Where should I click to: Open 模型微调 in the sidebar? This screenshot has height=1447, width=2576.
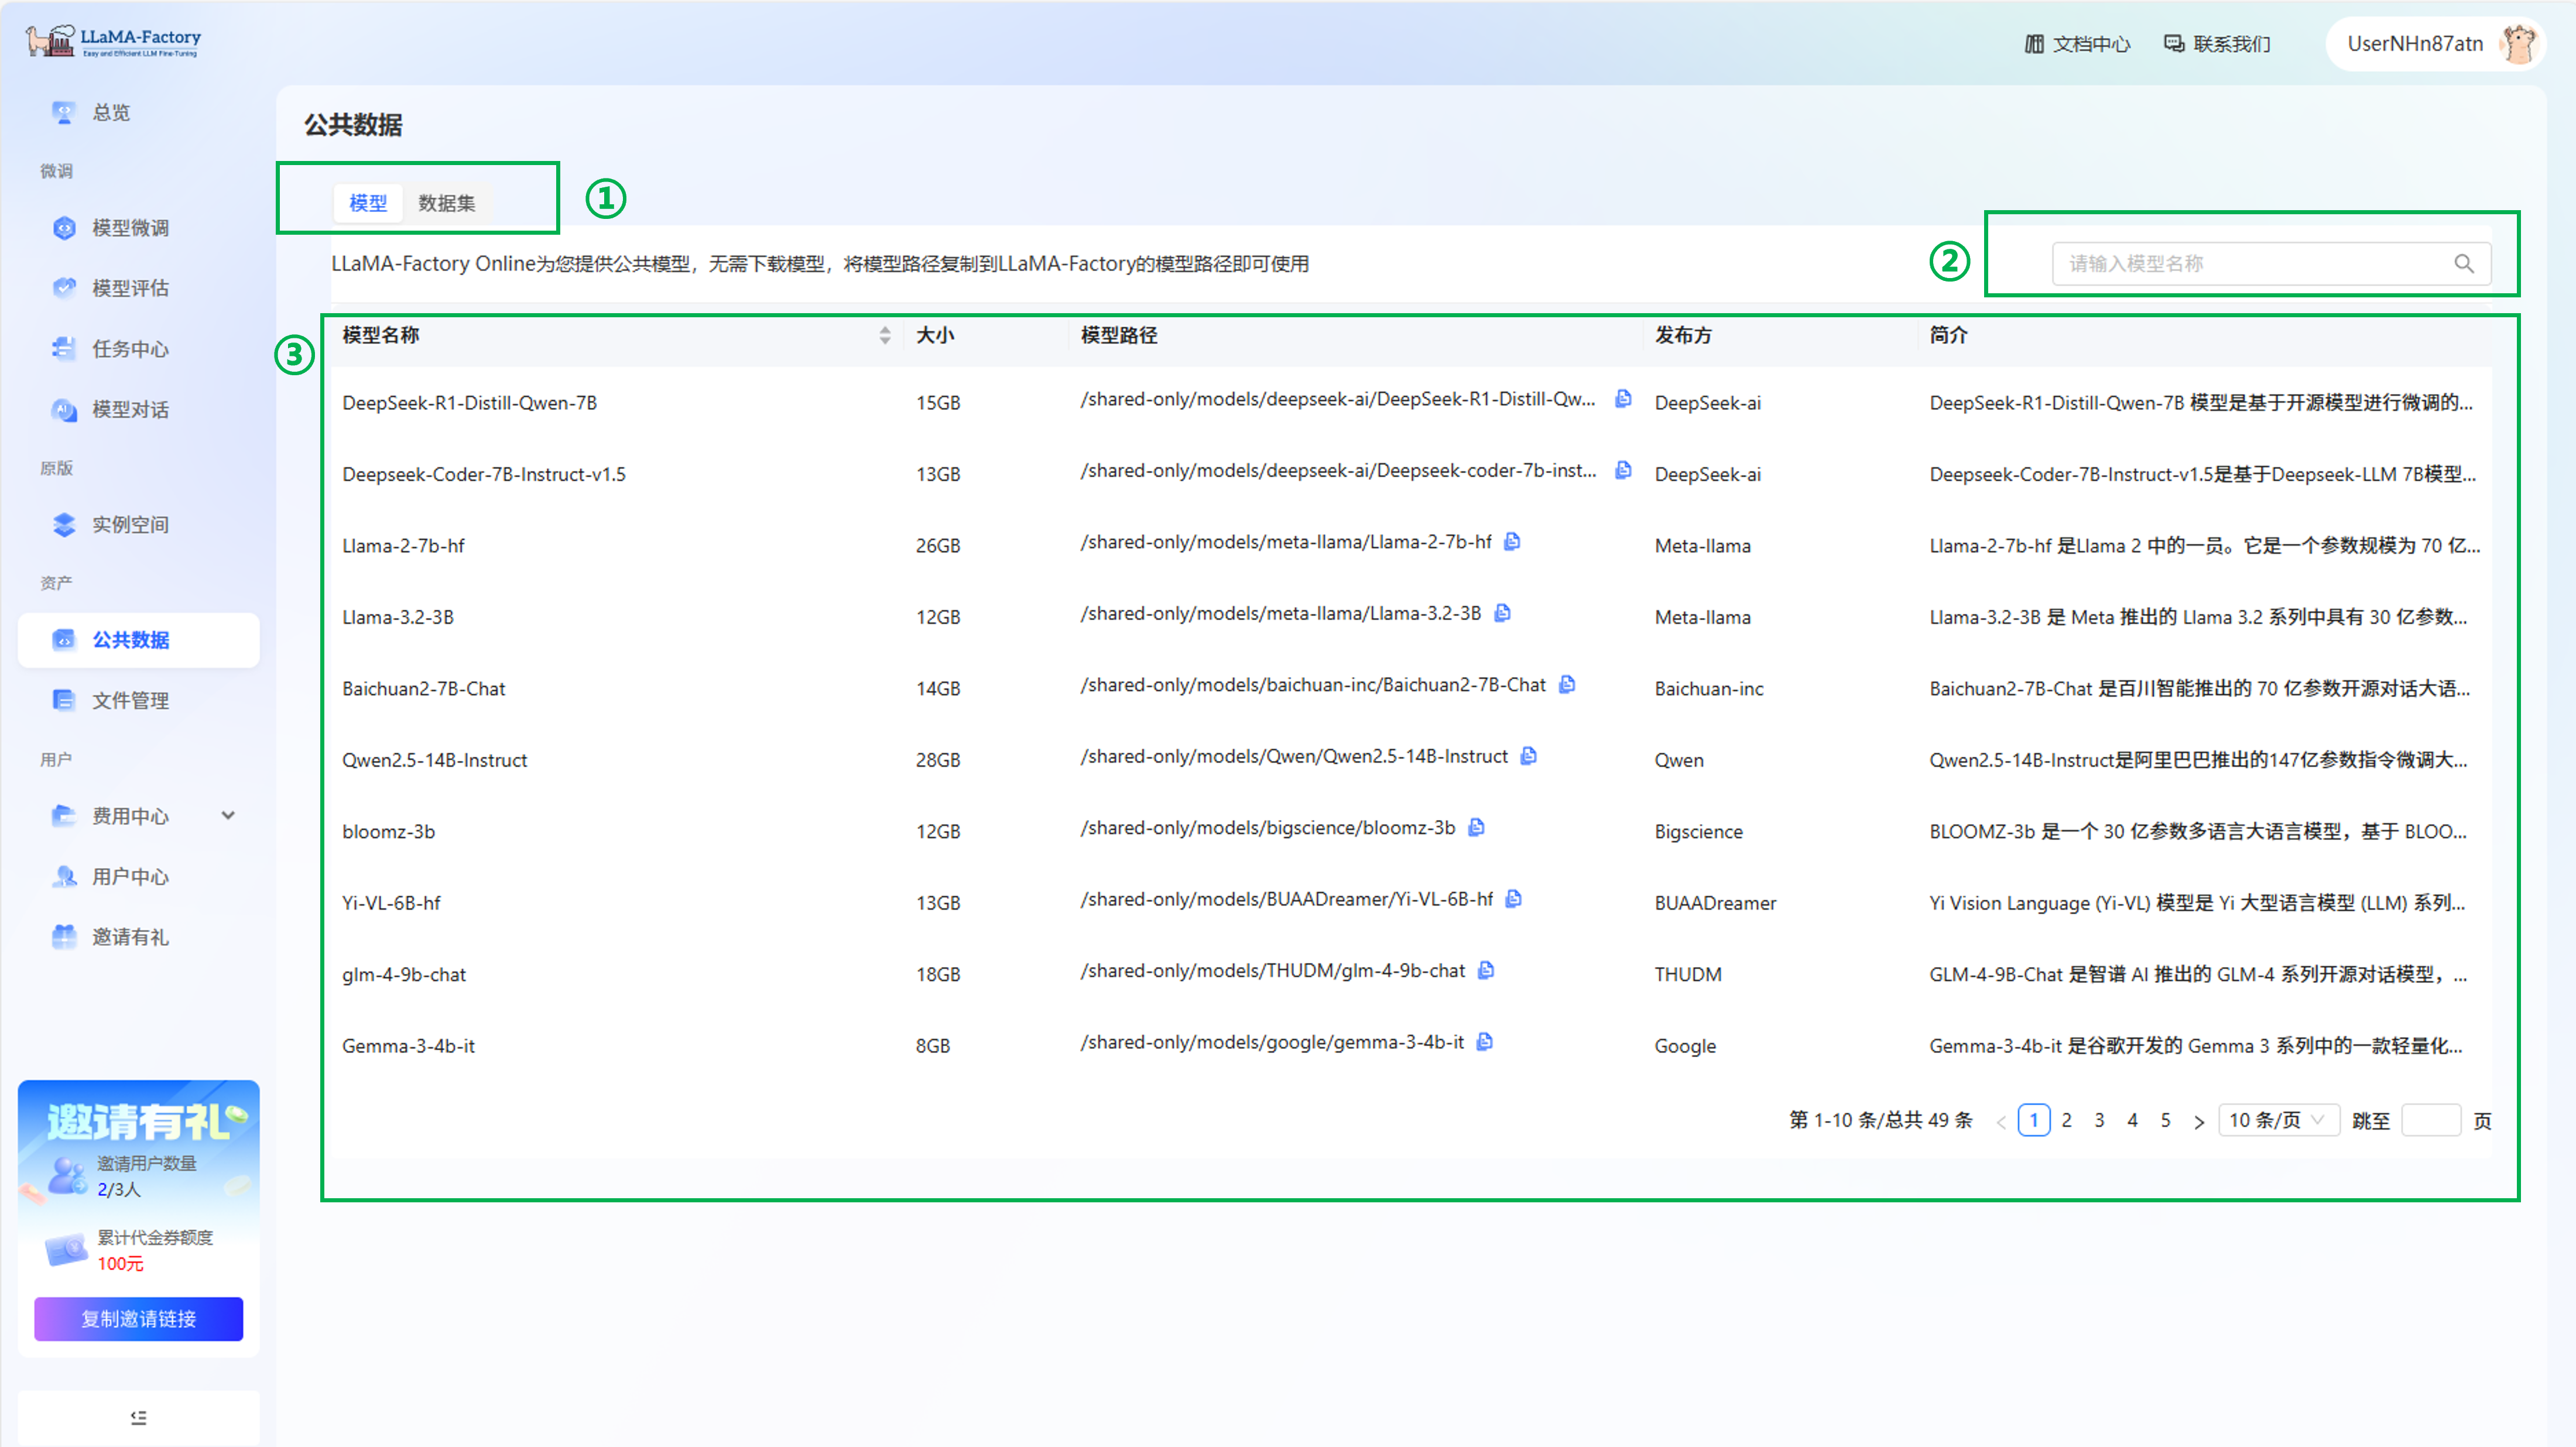[130, 227]
